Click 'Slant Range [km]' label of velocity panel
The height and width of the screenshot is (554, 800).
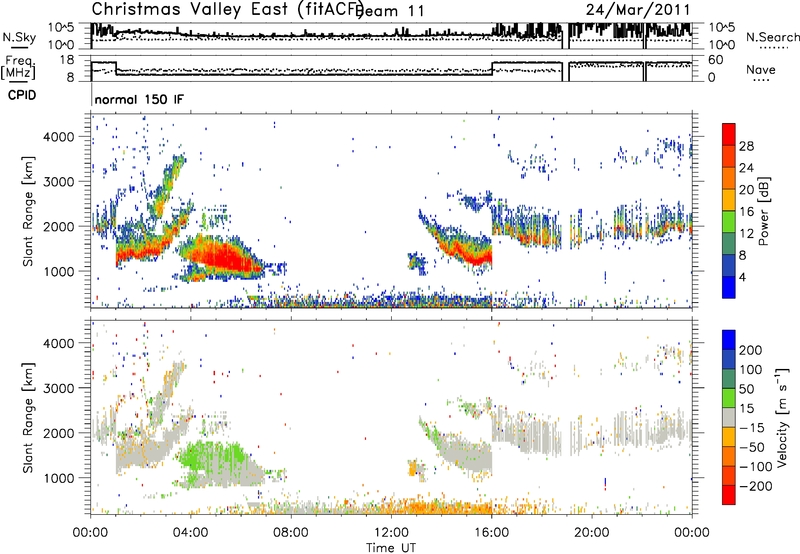click(28, 418)
